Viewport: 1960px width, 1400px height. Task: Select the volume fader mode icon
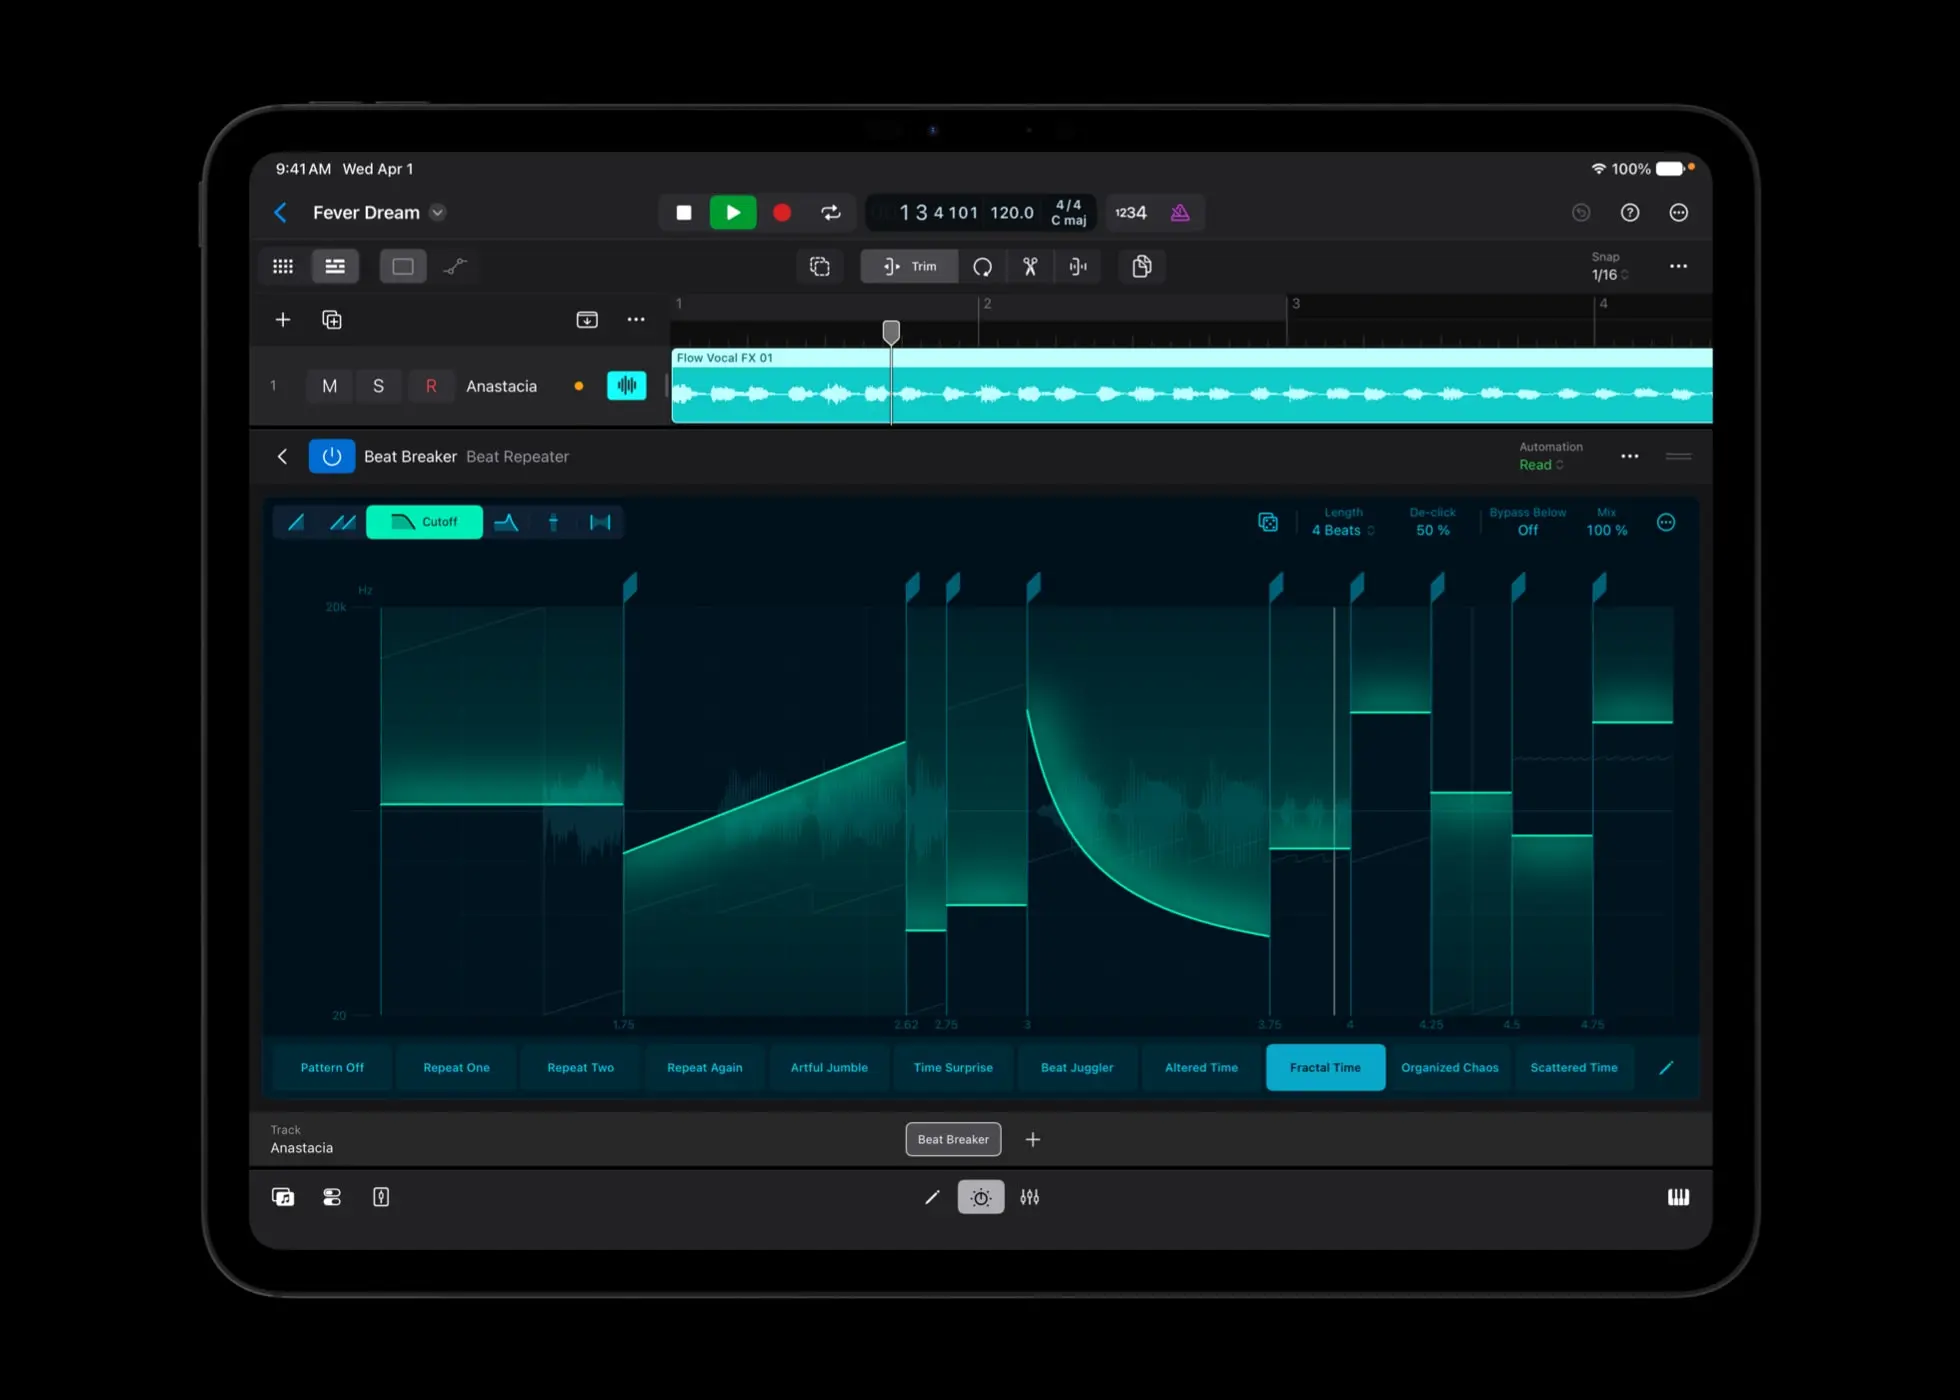(x=554, y=522)
